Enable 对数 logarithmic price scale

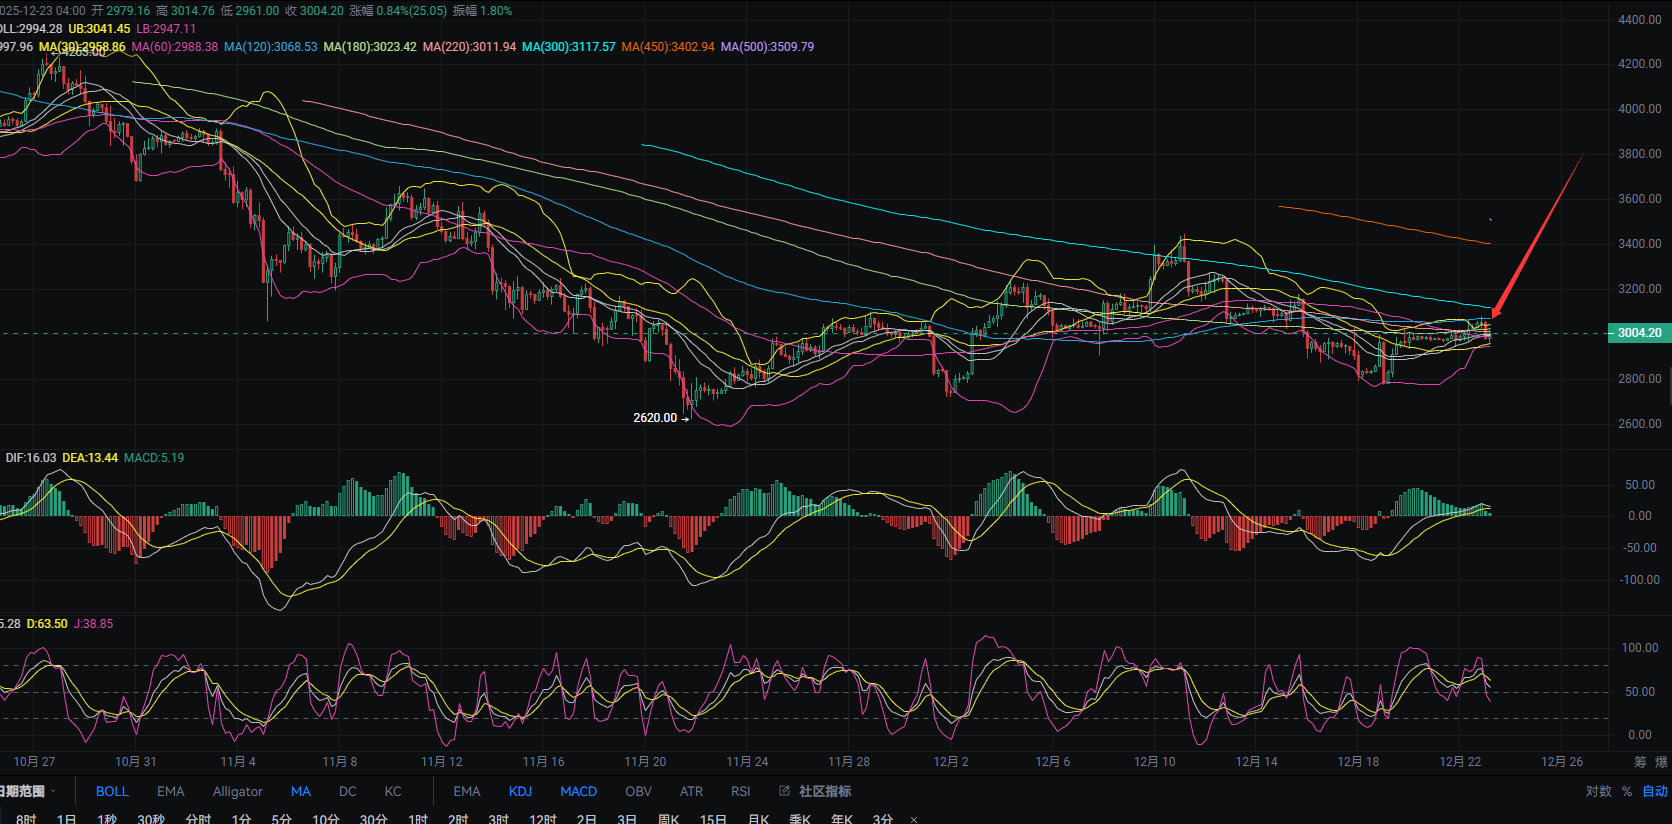pyautogui.click(x=1598, y=791)
